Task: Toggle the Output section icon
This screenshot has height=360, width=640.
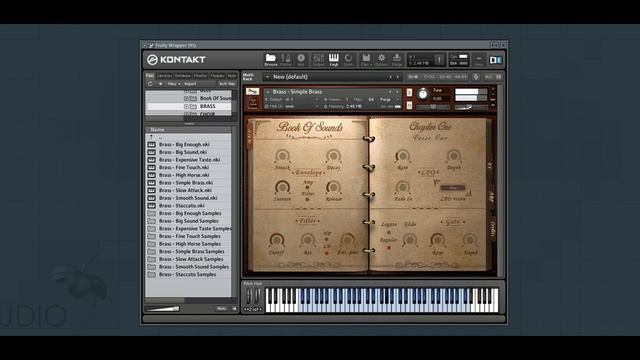Action: coord(318,60)
